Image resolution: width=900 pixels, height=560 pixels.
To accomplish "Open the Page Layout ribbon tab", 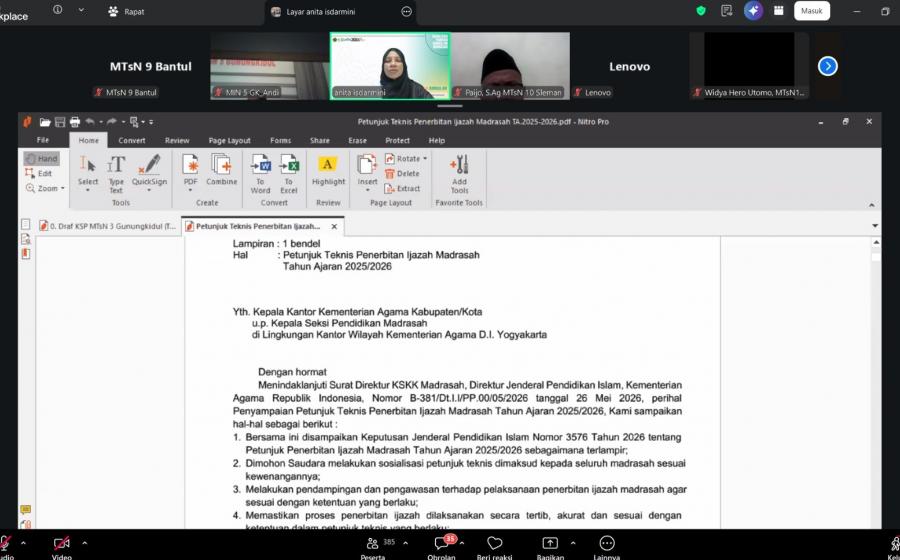I will coord(230,140).
